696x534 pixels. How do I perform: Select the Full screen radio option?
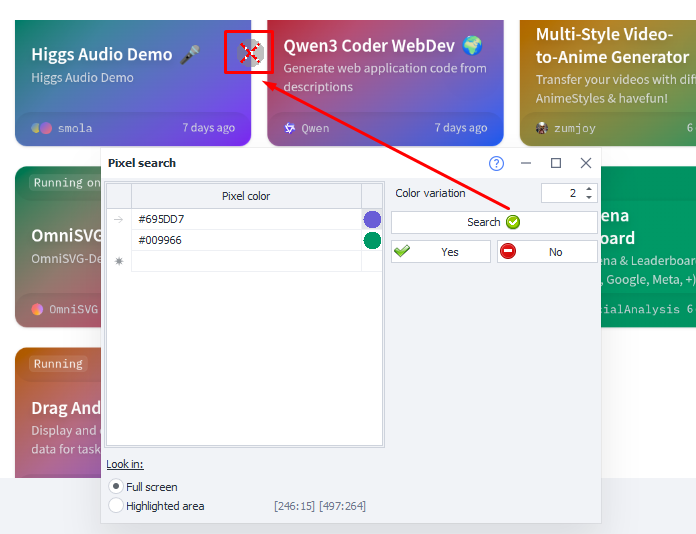(116, 487)
